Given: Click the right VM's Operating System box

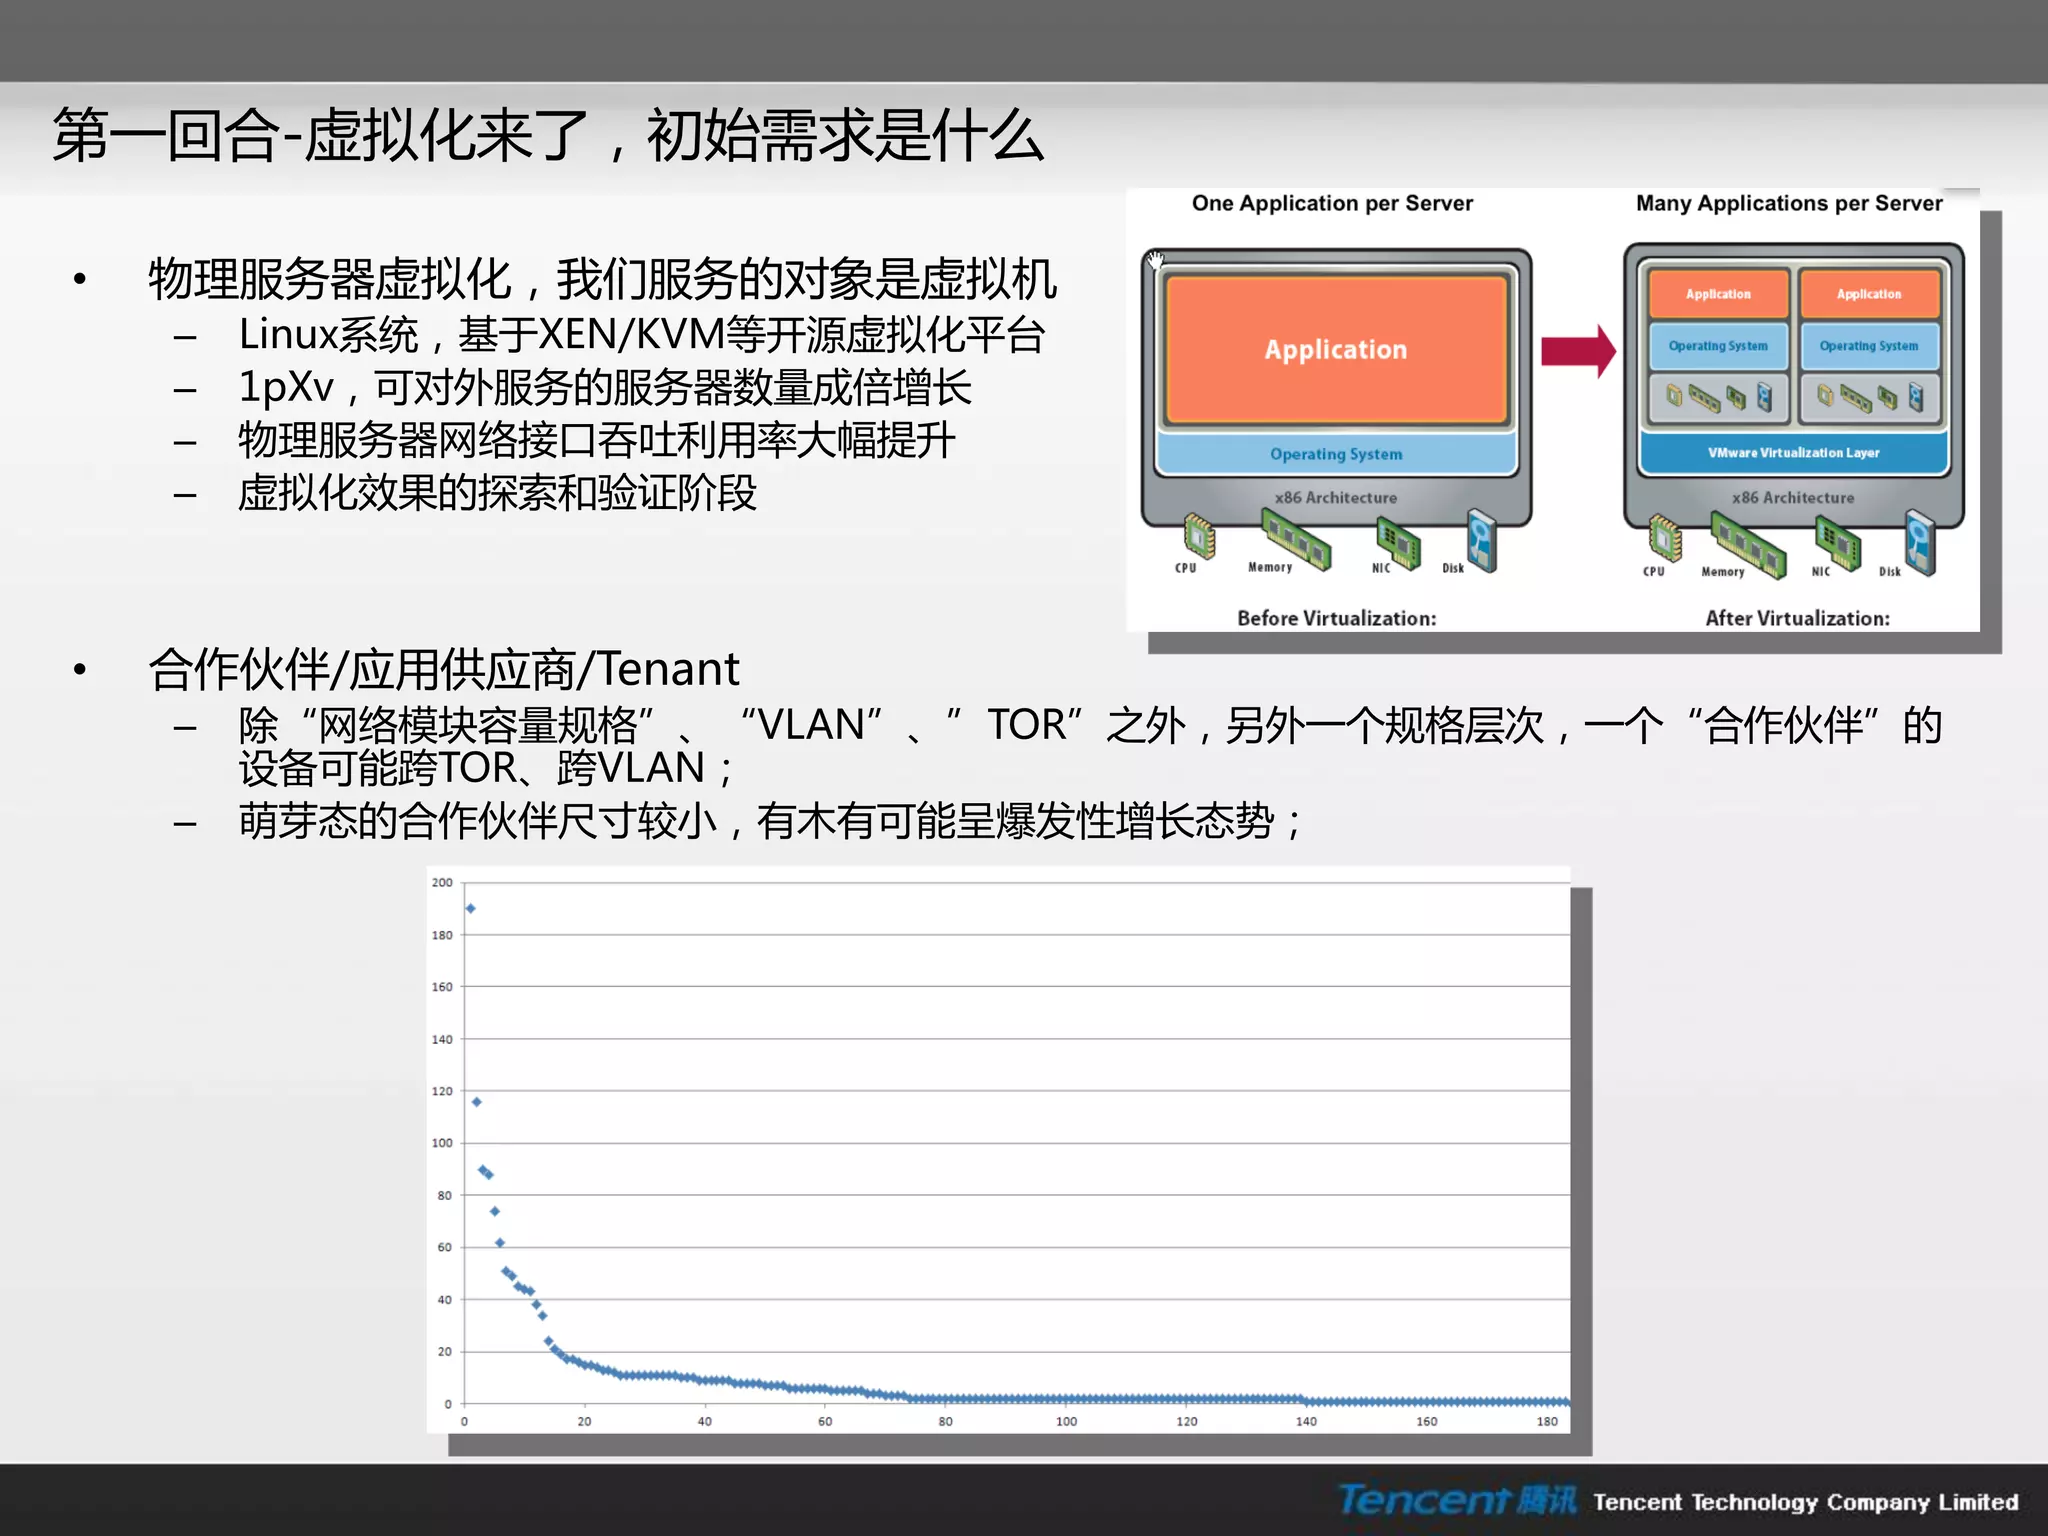Looking at the screenshot, I should tap(1869, 346).
